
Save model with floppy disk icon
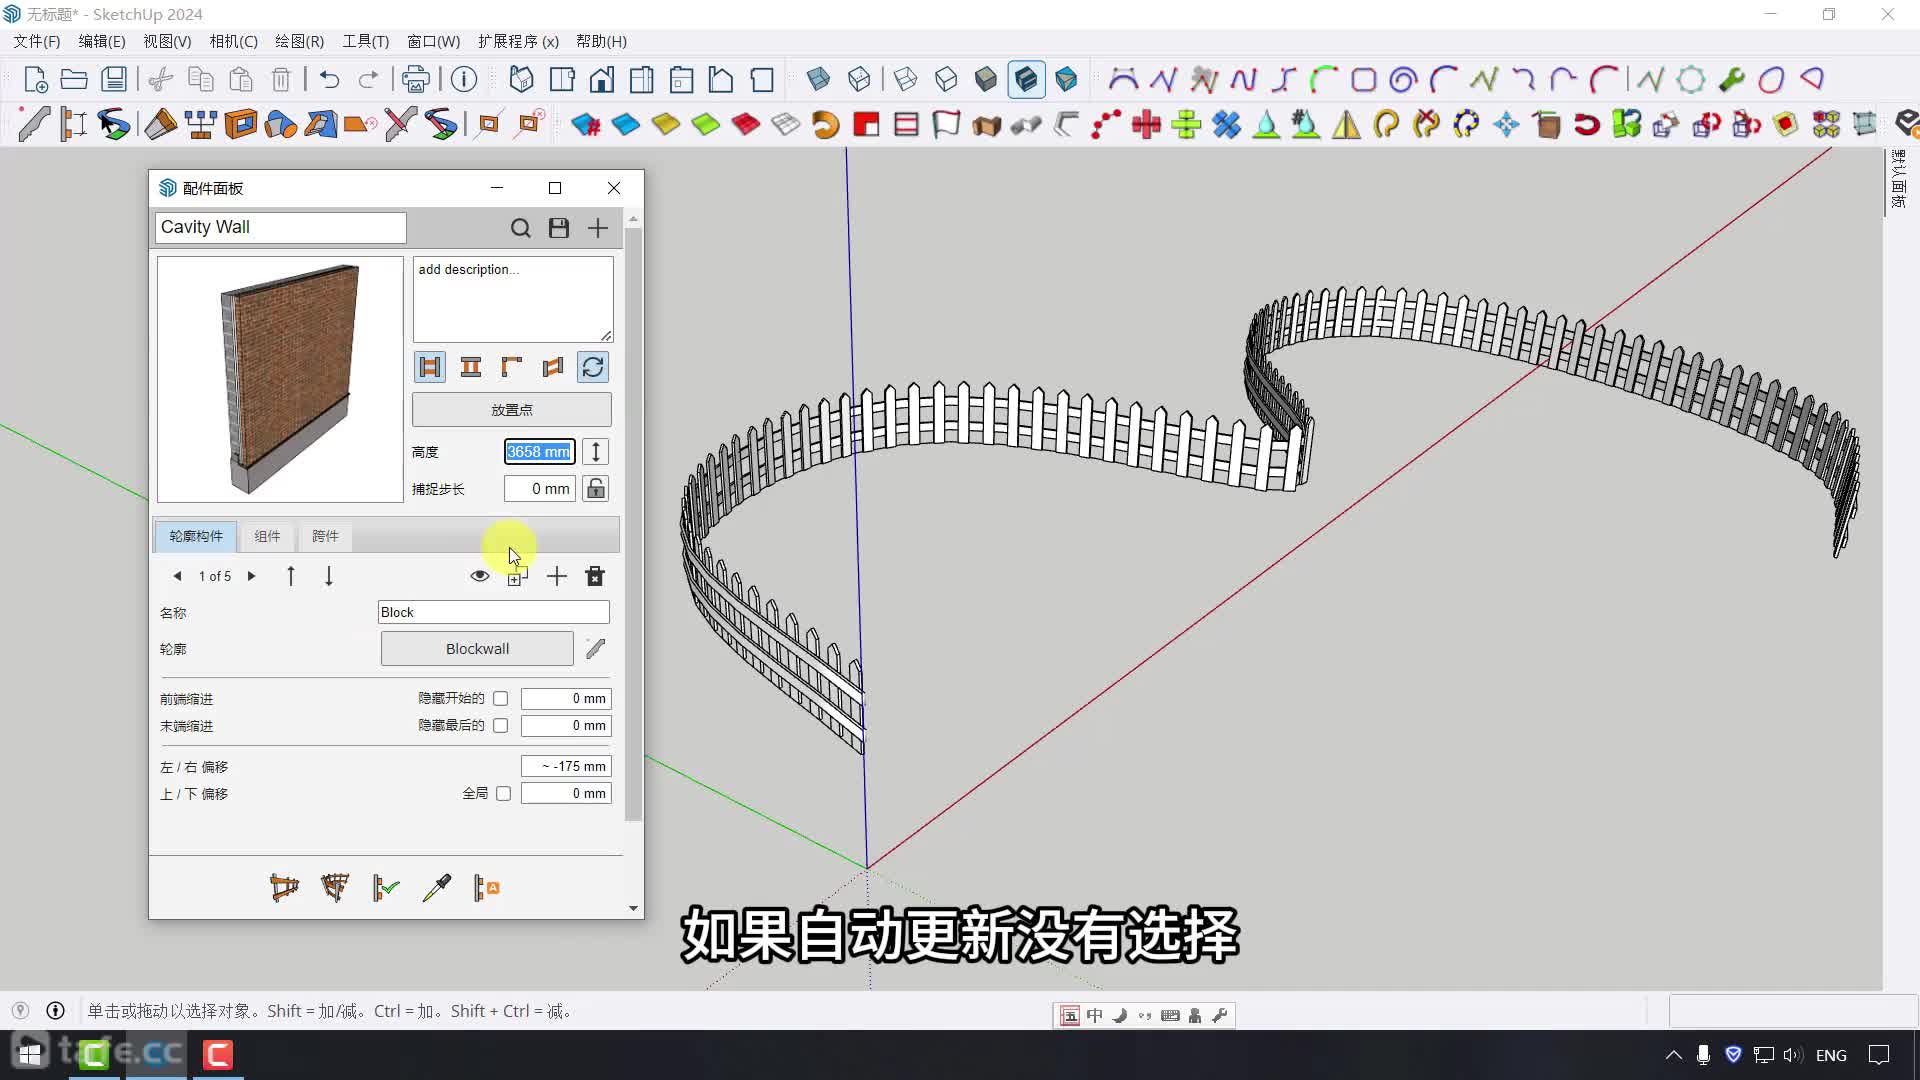pos(114,79)
